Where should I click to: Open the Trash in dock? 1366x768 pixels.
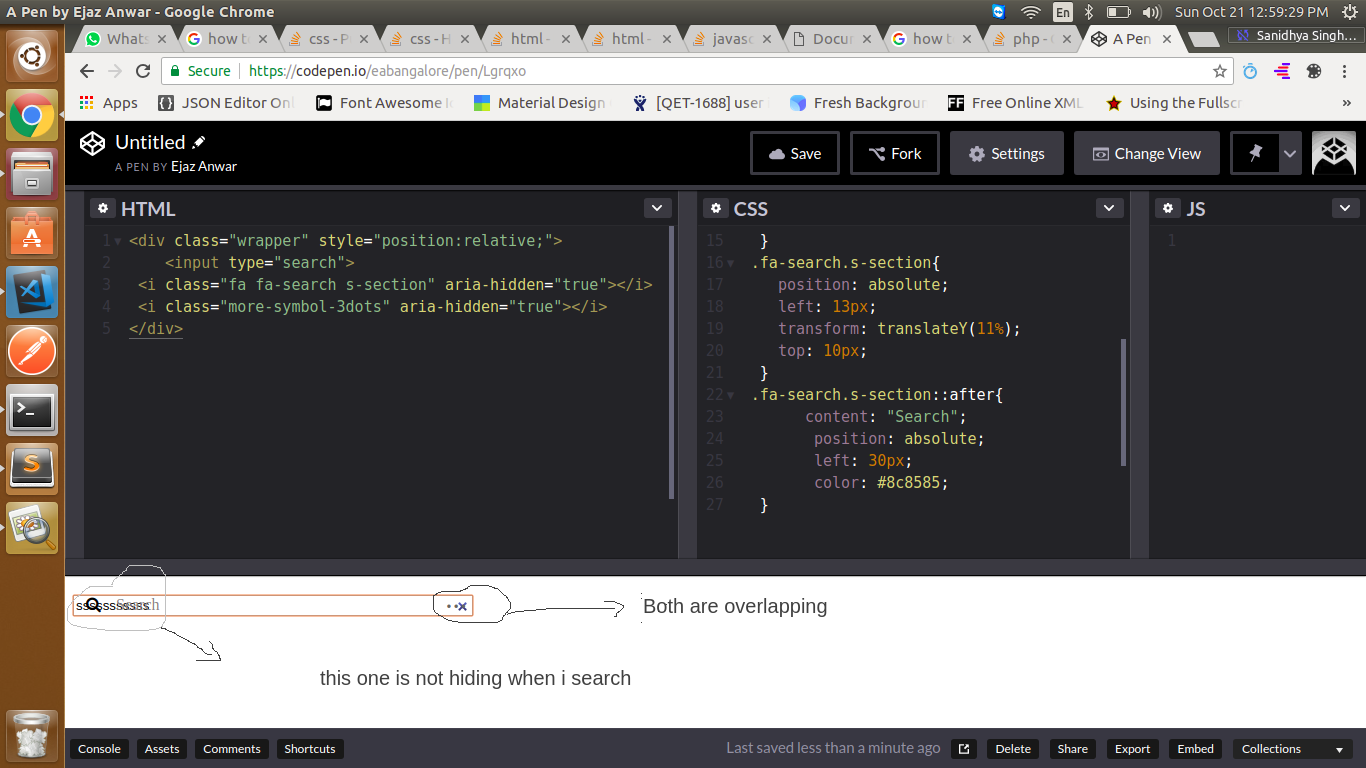point(33,737)
